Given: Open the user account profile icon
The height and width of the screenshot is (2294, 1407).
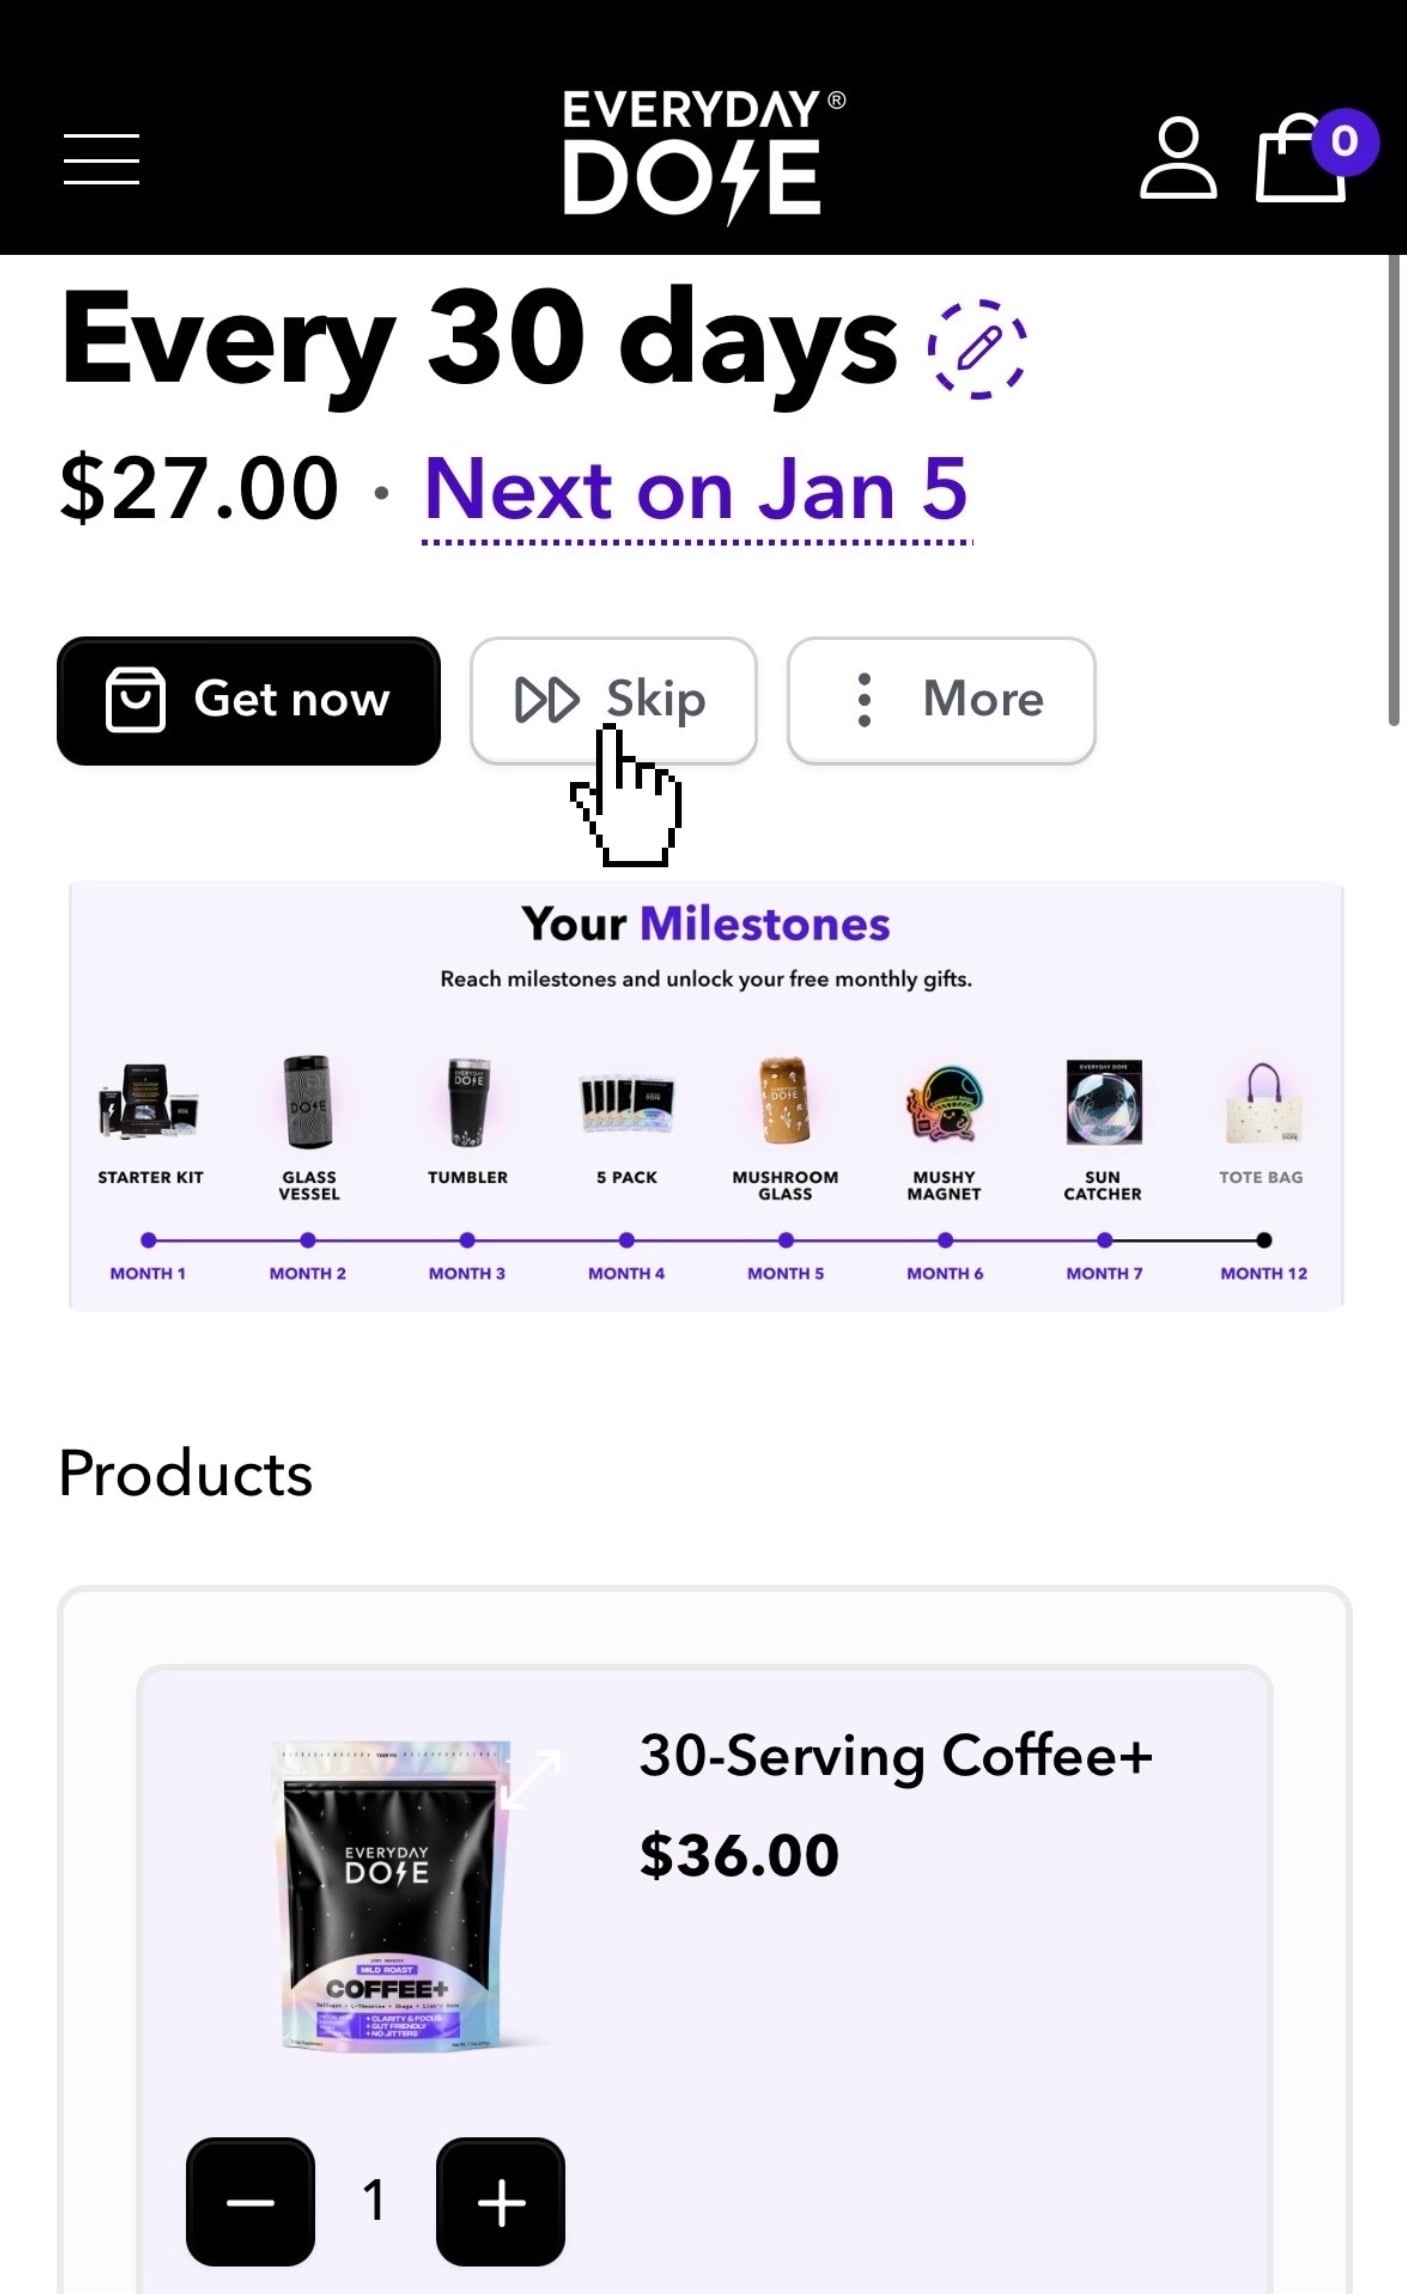Looking at the screenshot, I should point(1178,159).
